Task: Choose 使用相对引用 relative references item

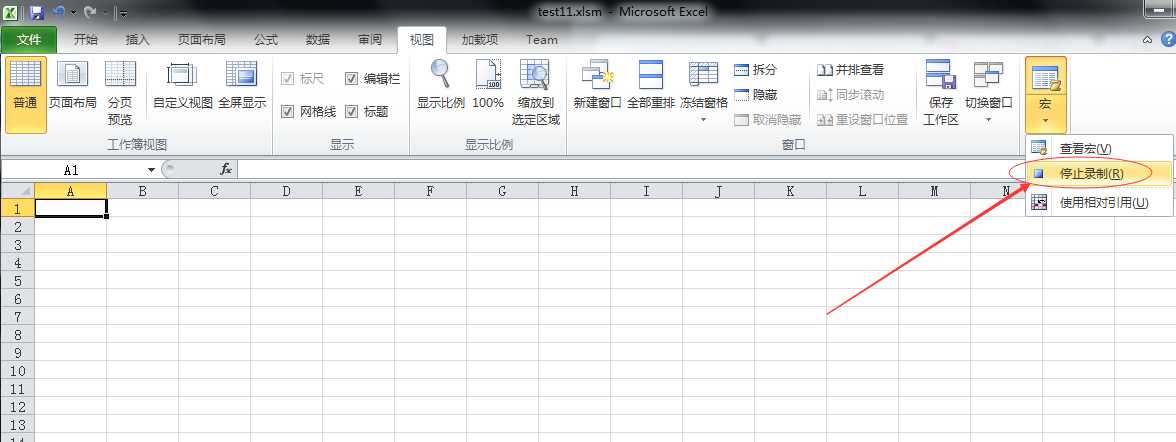Action: [x=1099, y=202]
